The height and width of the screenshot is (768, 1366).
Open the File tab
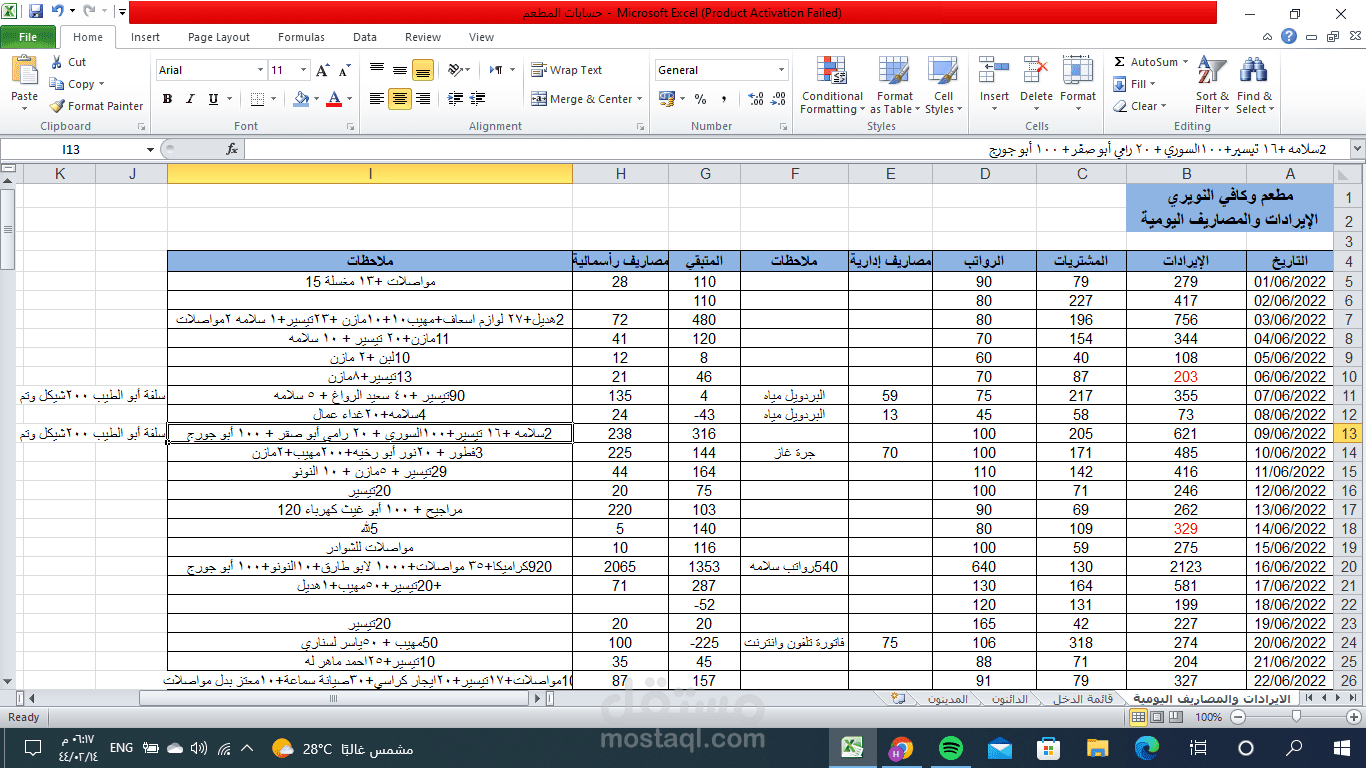tap(28, 37)
